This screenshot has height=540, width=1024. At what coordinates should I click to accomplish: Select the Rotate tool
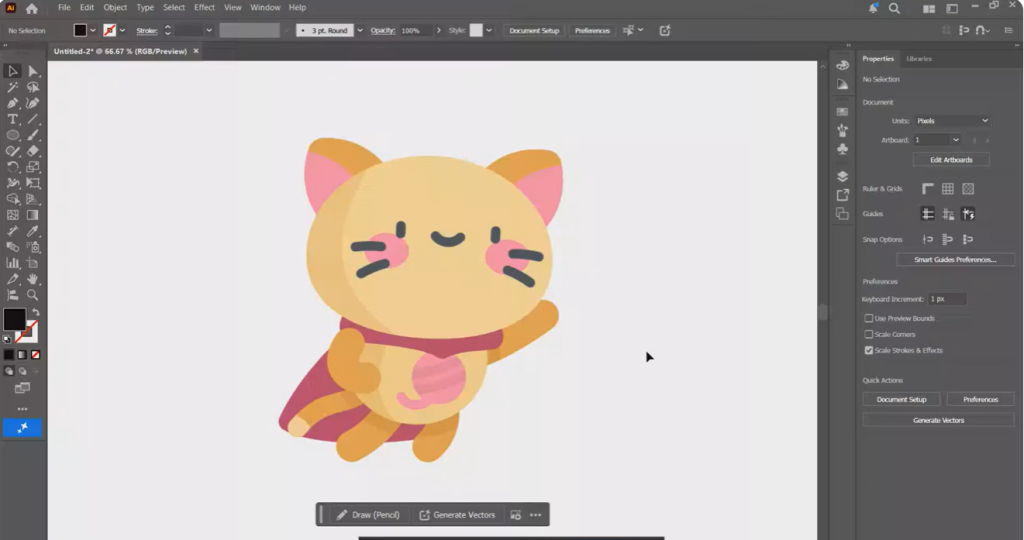click(12, 167)
